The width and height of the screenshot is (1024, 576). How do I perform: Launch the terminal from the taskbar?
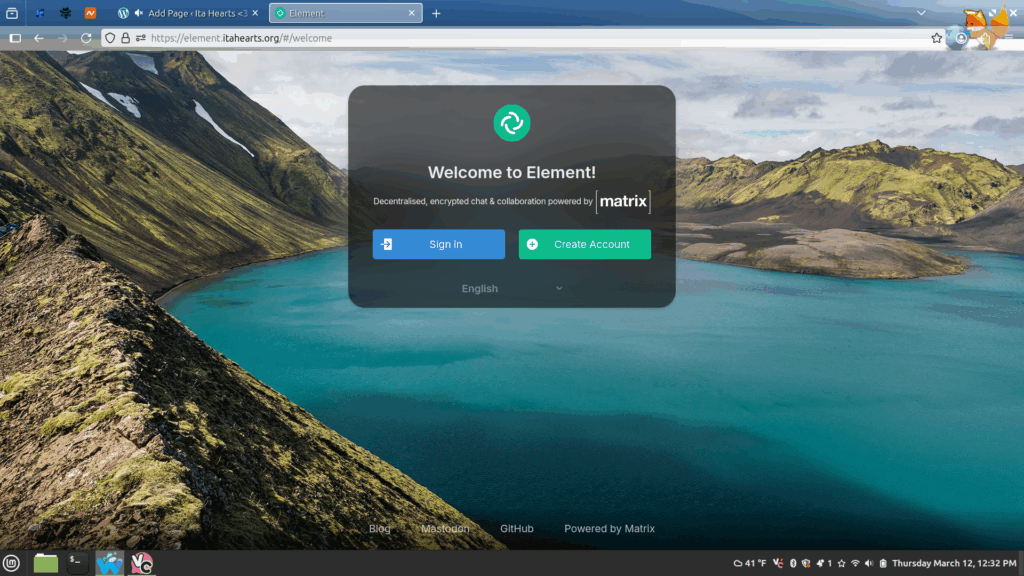77,563
